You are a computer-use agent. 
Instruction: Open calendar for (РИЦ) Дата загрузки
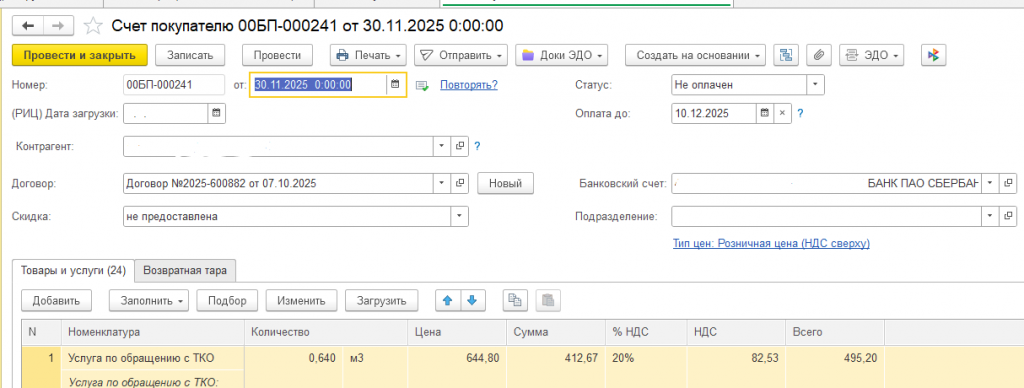216,113
